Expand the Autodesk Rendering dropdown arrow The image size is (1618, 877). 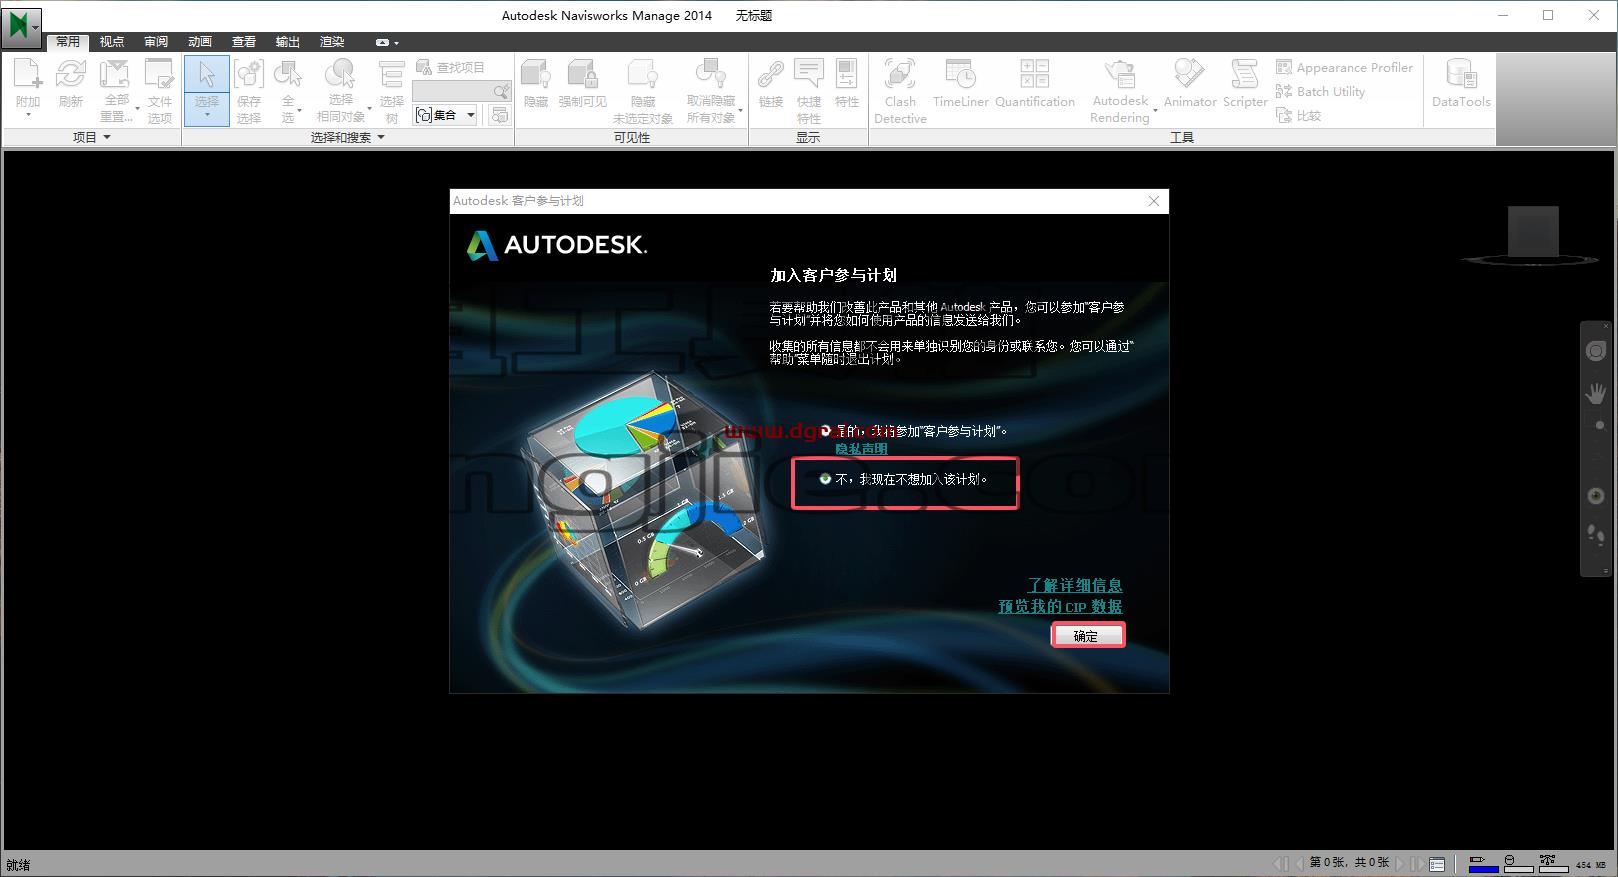1155,109
